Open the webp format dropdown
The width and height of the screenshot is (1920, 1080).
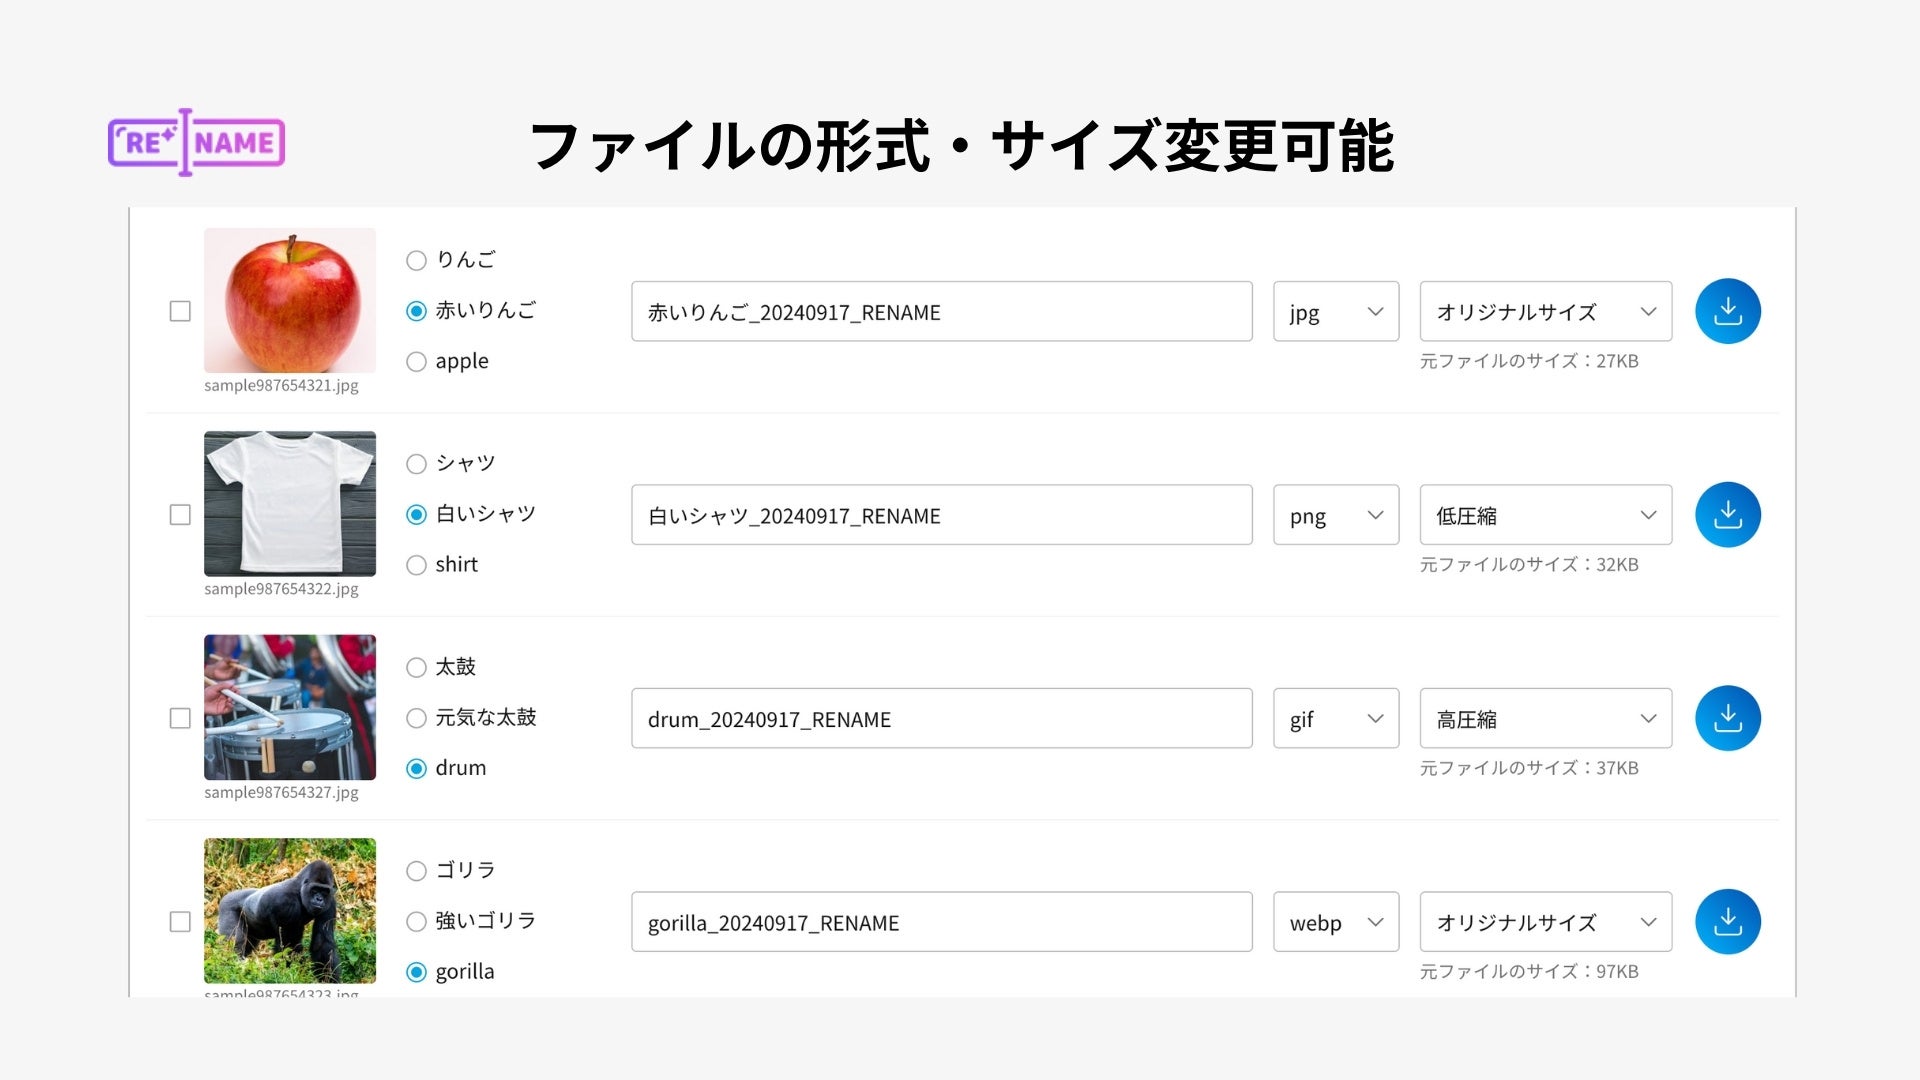[1335, 922]
